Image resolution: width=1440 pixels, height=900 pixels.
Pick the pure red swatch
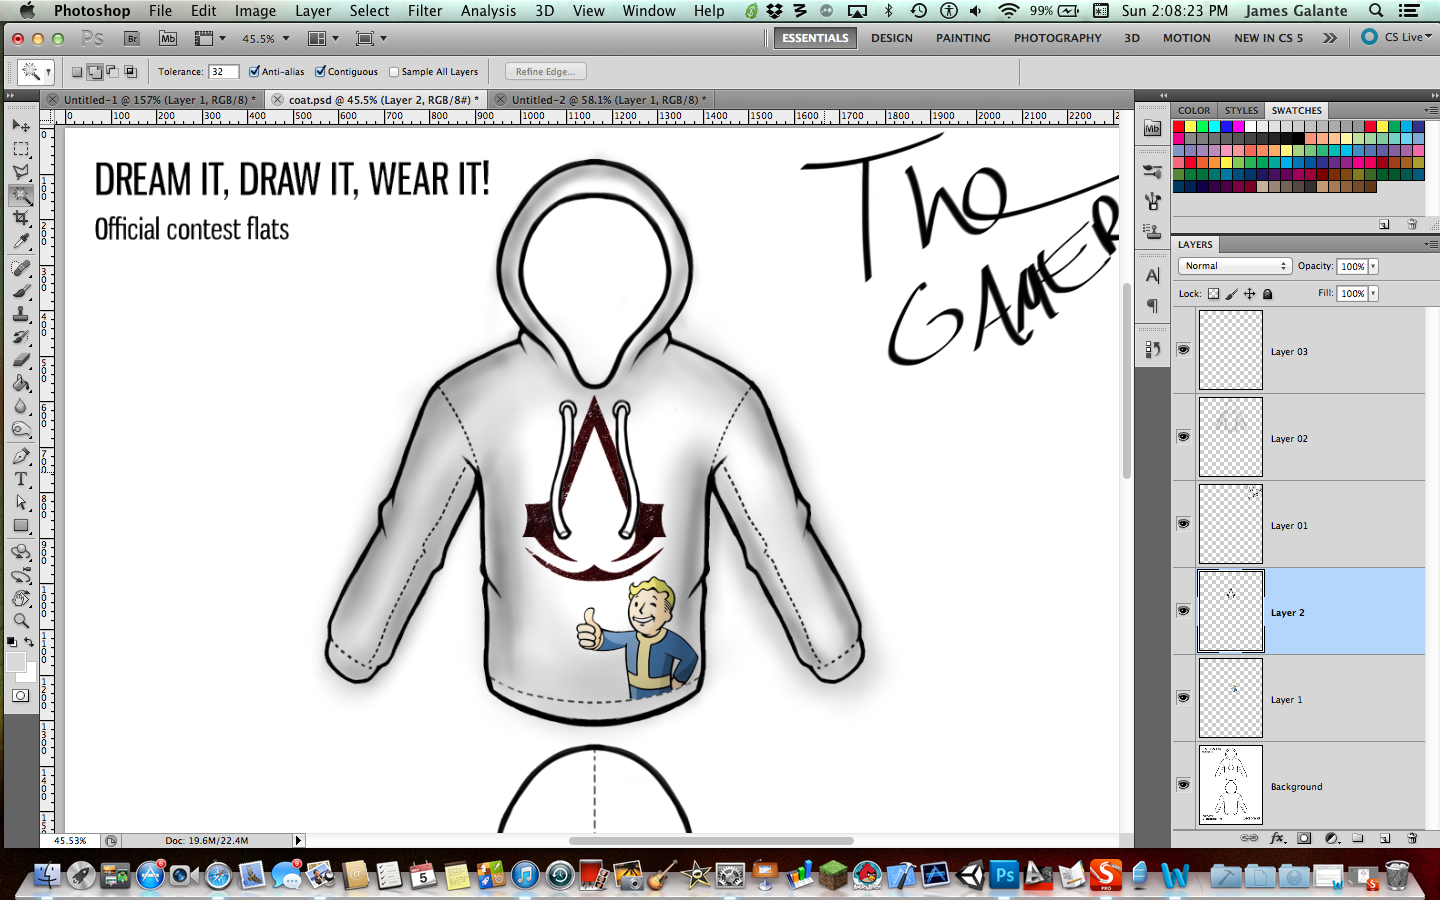(x=1180, y=127)
